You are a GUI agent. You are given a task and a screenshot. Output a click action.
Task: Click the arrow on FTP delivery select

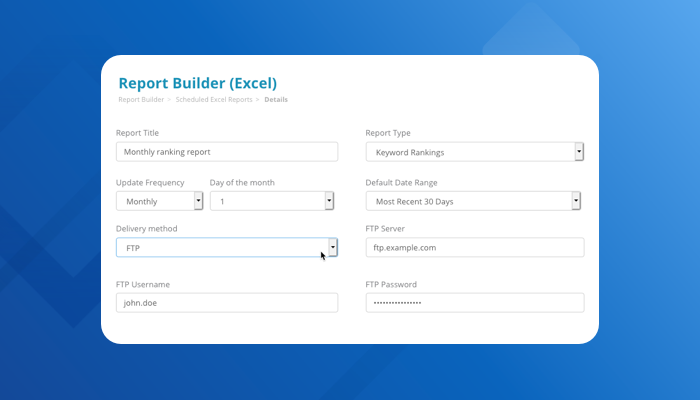[333, 247]
